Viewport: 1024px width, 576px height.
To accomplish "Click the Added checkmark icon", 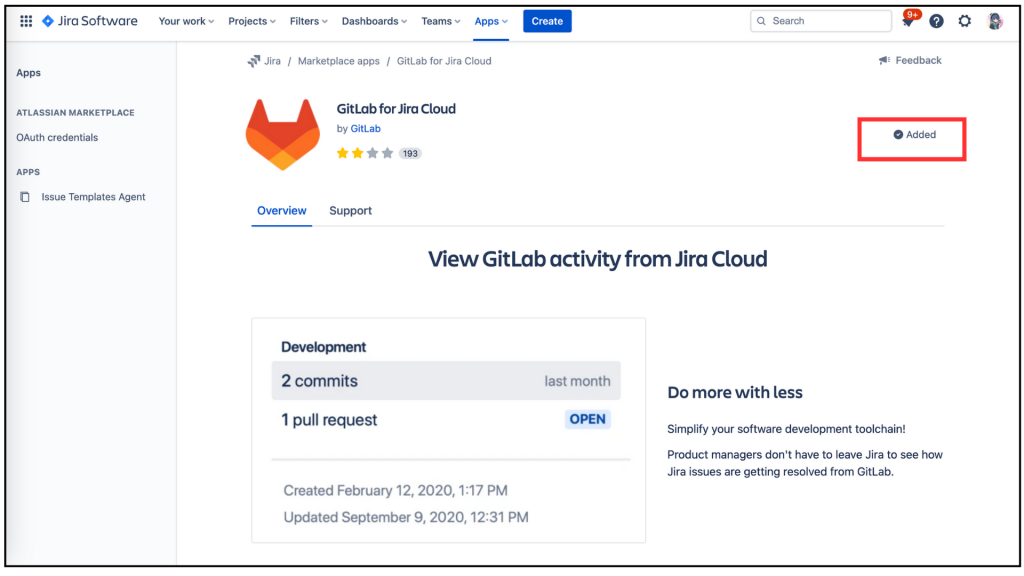I will [898, 135].
